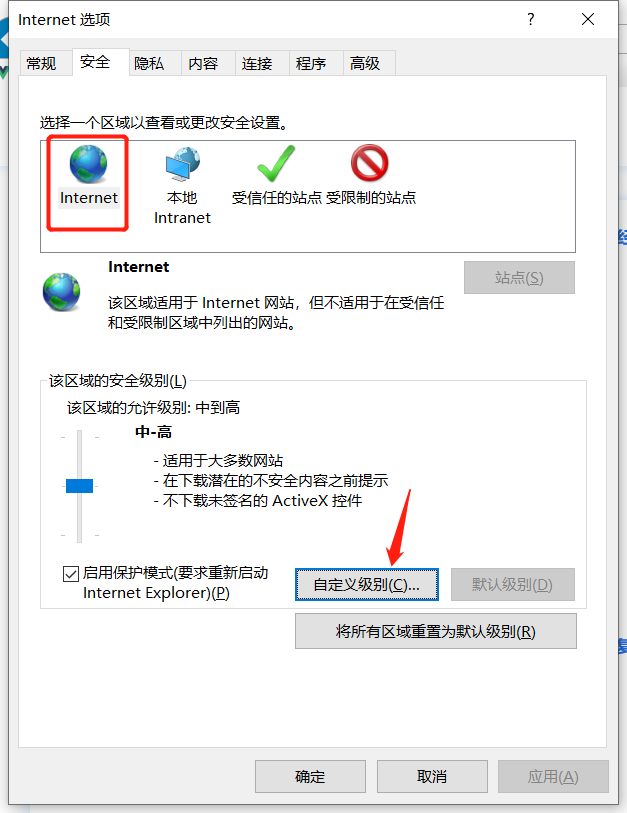
Task: Toggle the 启用保护模式 checkbox
Action: point(71,573)
